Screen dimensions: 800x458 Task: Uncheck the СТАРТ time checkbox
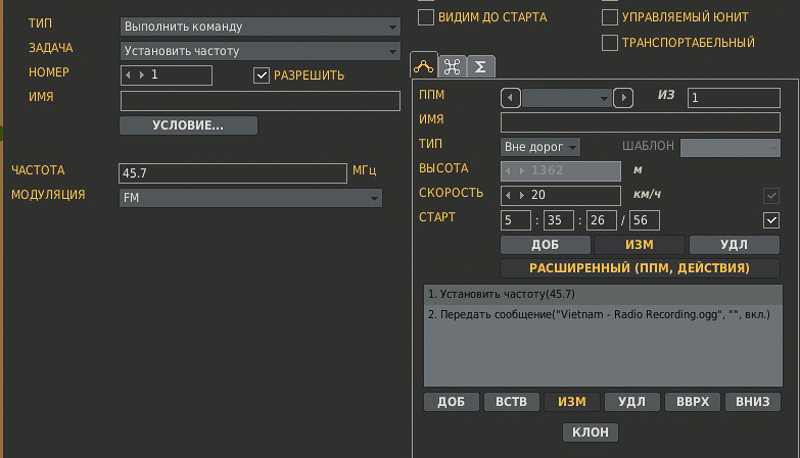click(770, 219)
